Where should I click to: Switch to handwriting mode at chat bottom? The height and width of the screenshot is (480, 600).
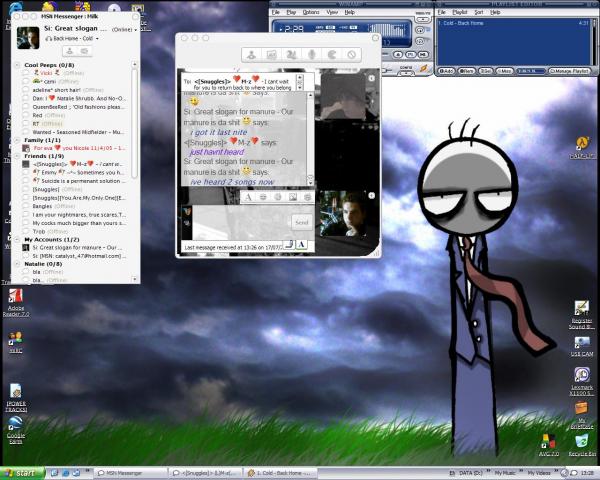(289, 245)
